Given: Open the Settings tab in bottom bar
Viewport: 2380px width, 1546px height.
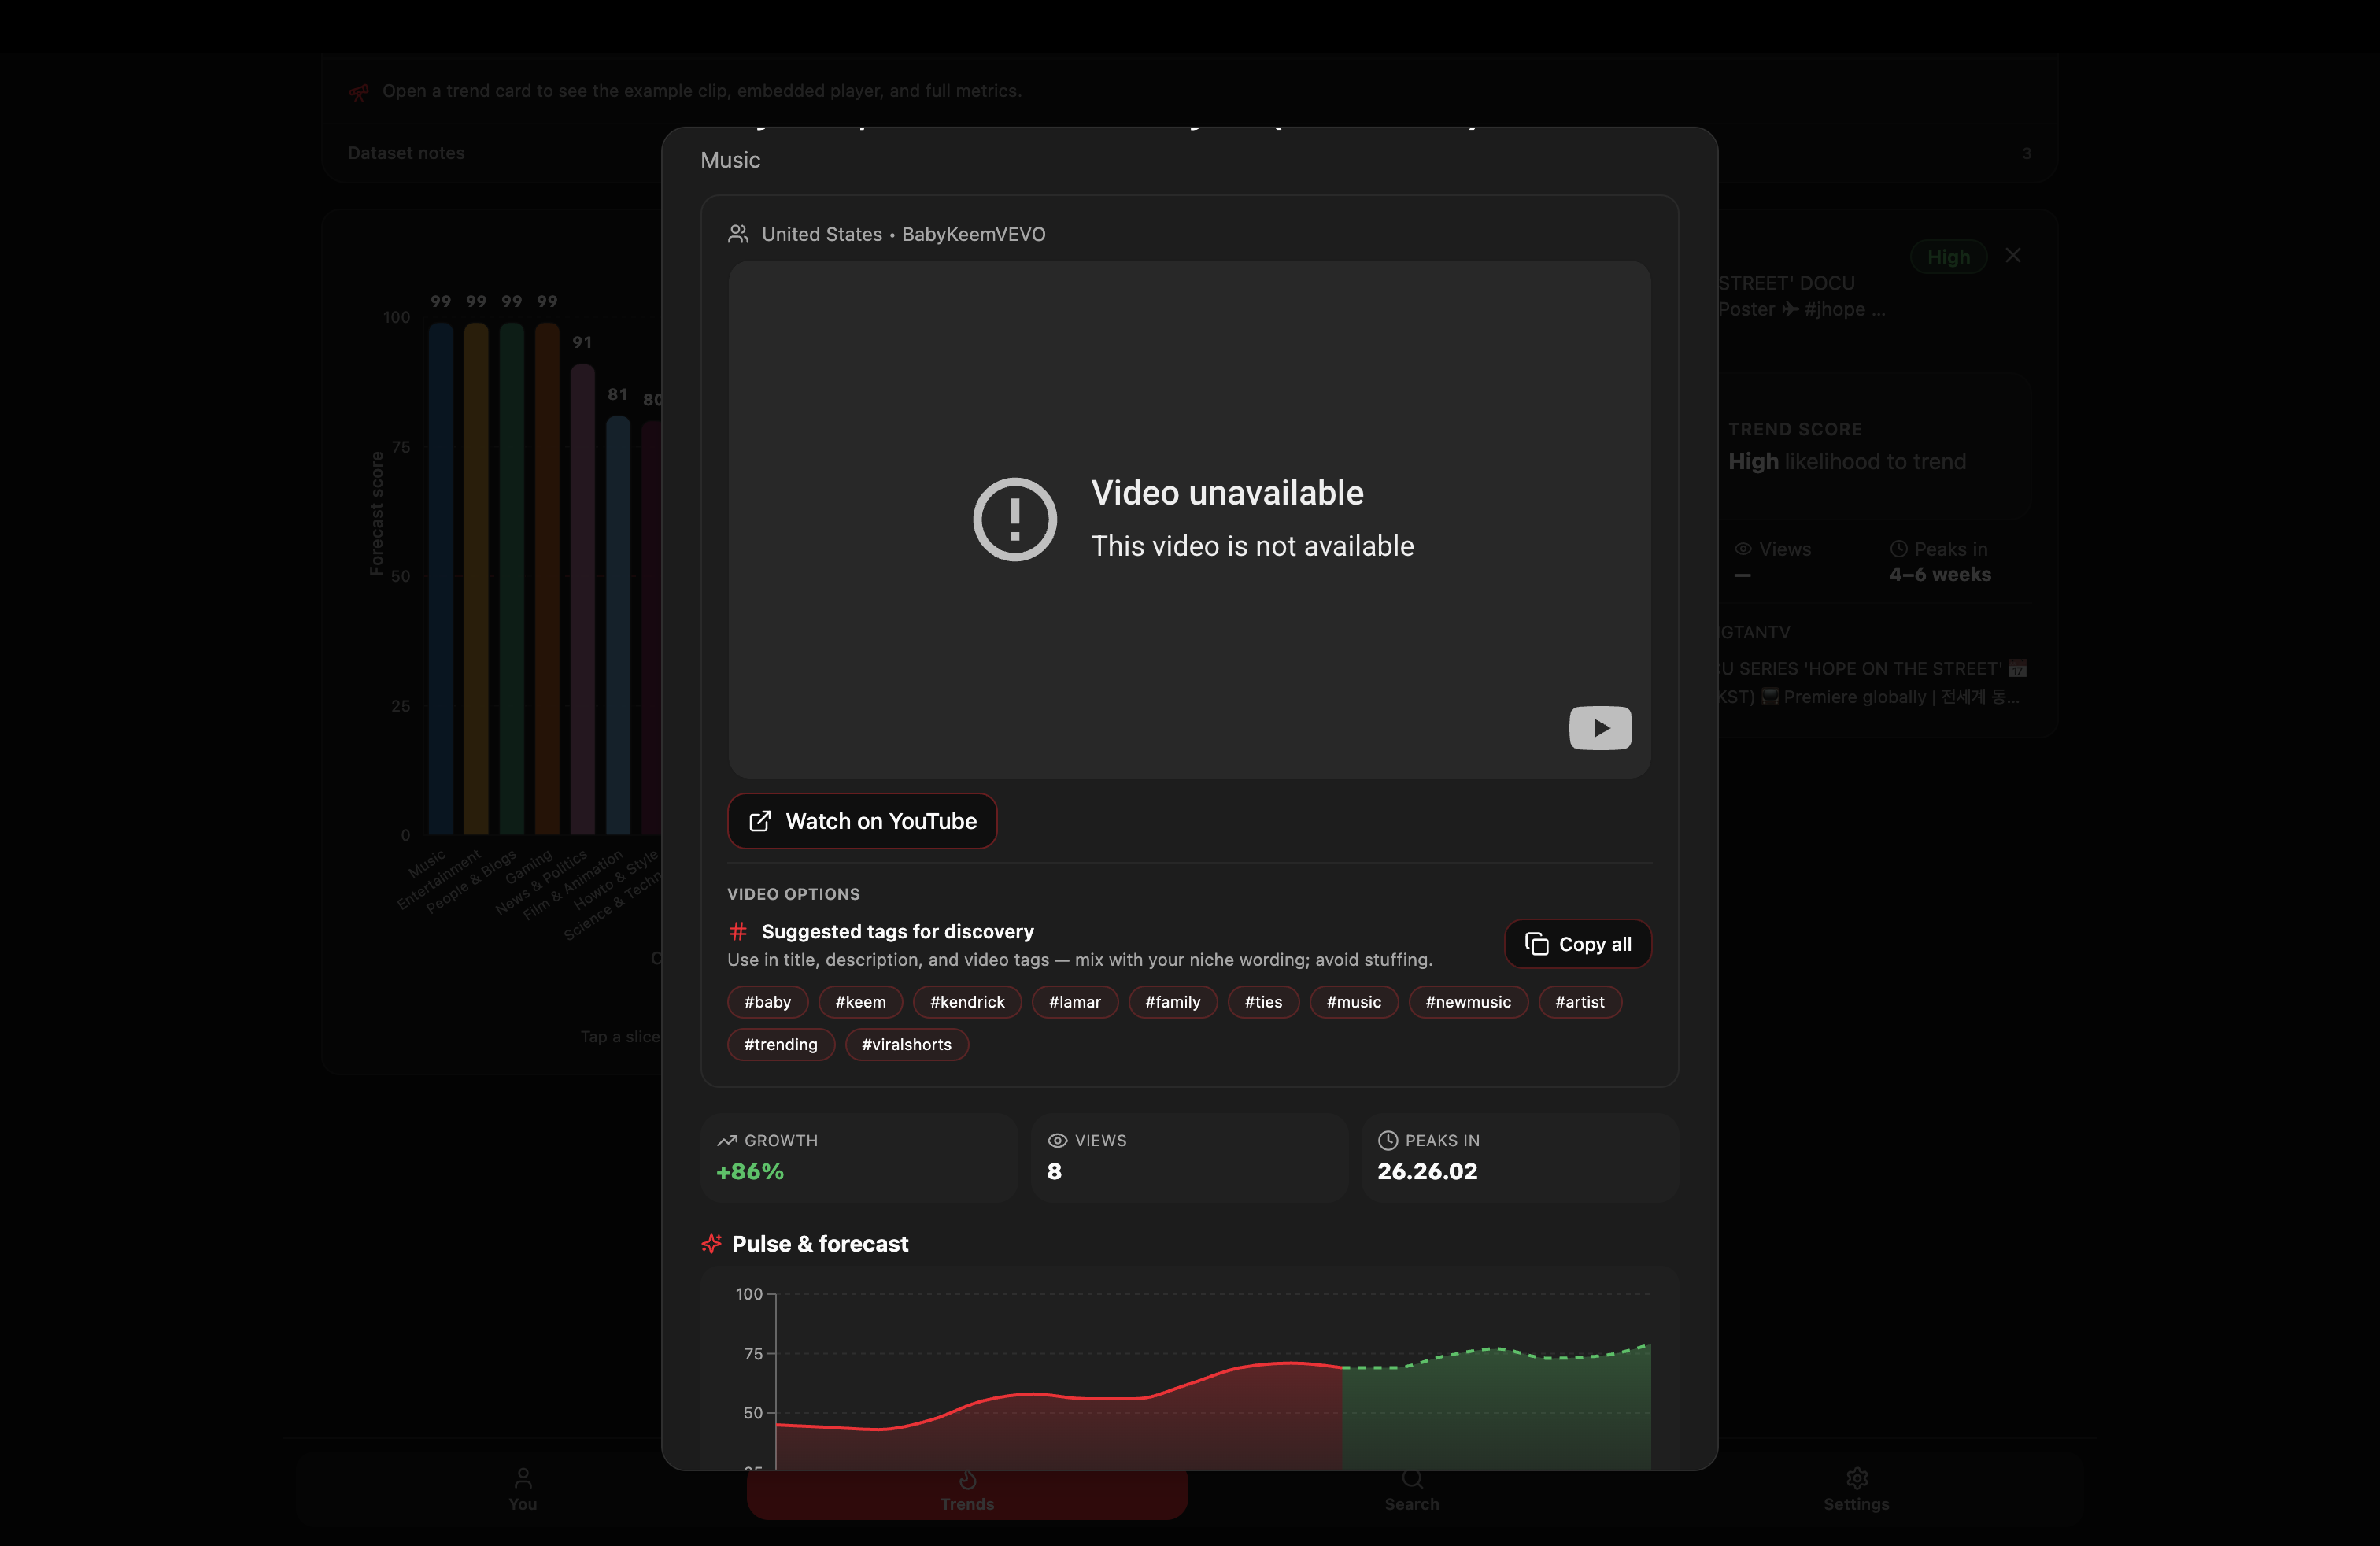Looking at the screenshot, I should [x=1856, y=1490].
